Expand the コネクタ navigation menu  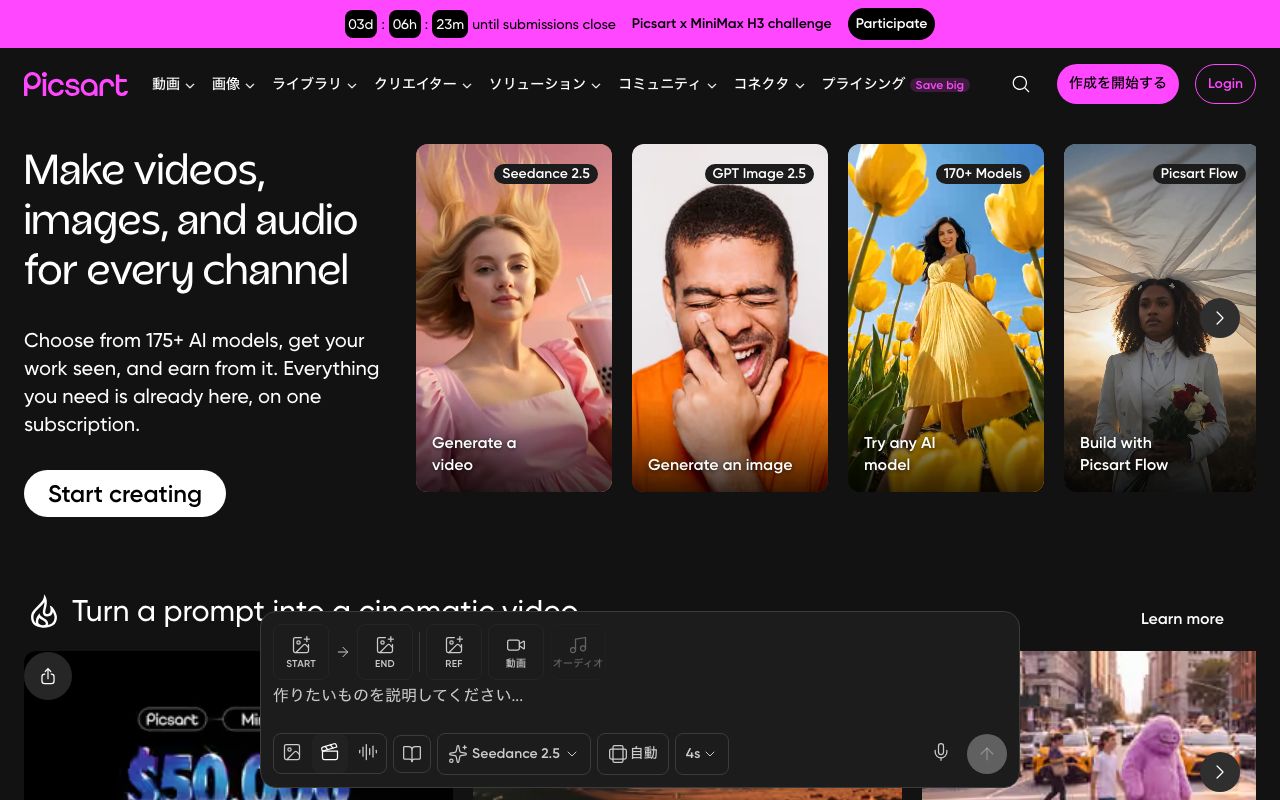click(x=769, y=84)
